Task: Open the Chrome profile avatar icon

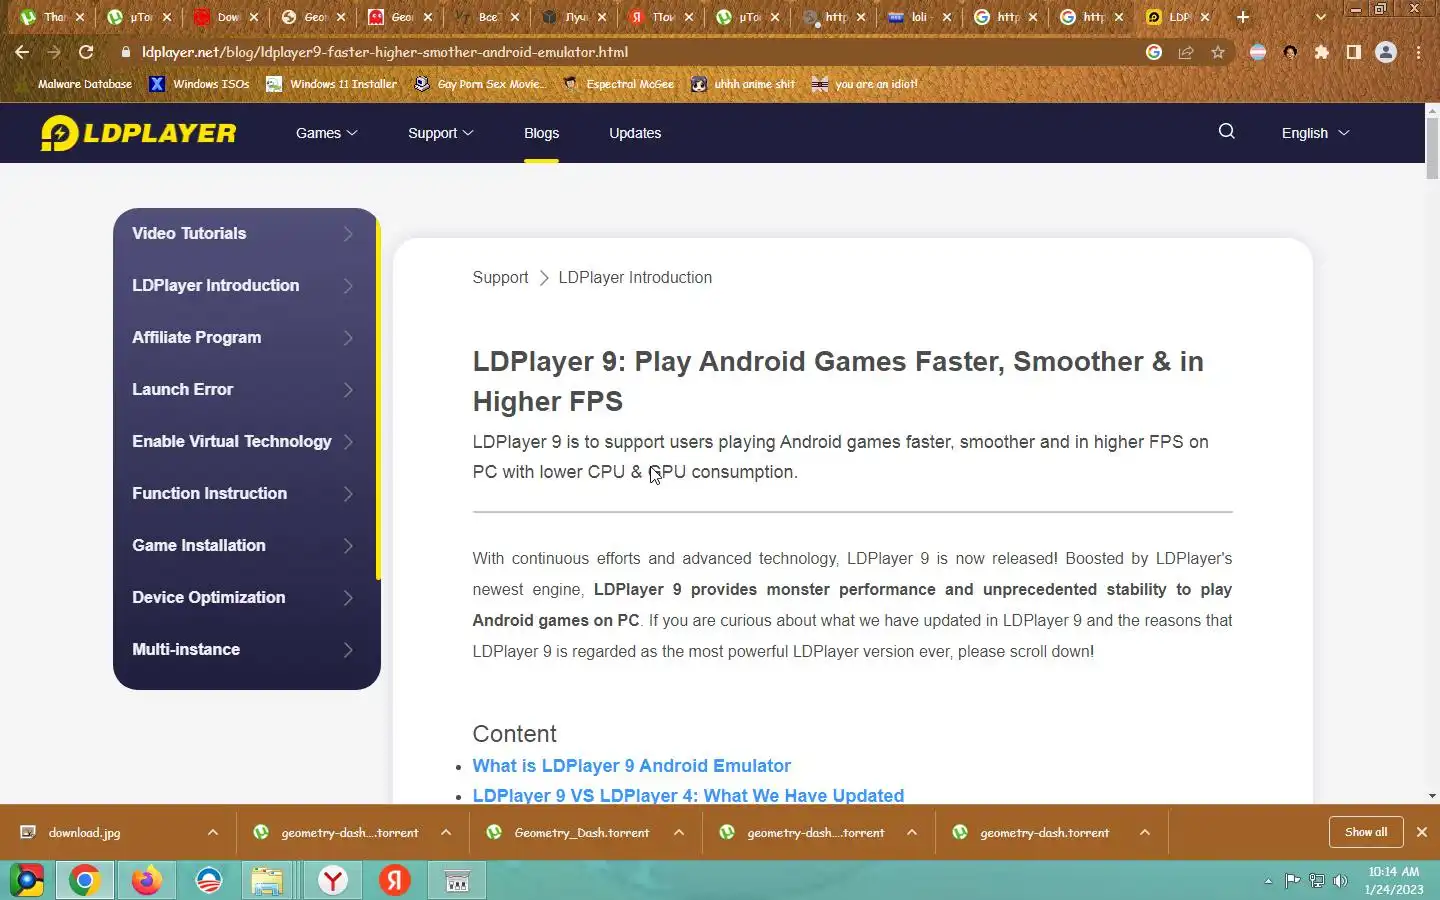Action: pos(1386,52)
